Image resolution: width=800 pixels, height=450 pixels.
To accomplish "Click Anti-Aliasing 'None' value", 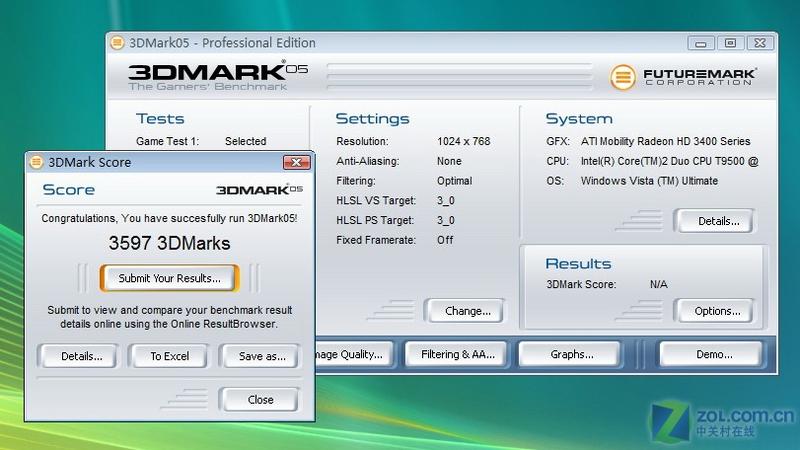I will tap(449, 161).
